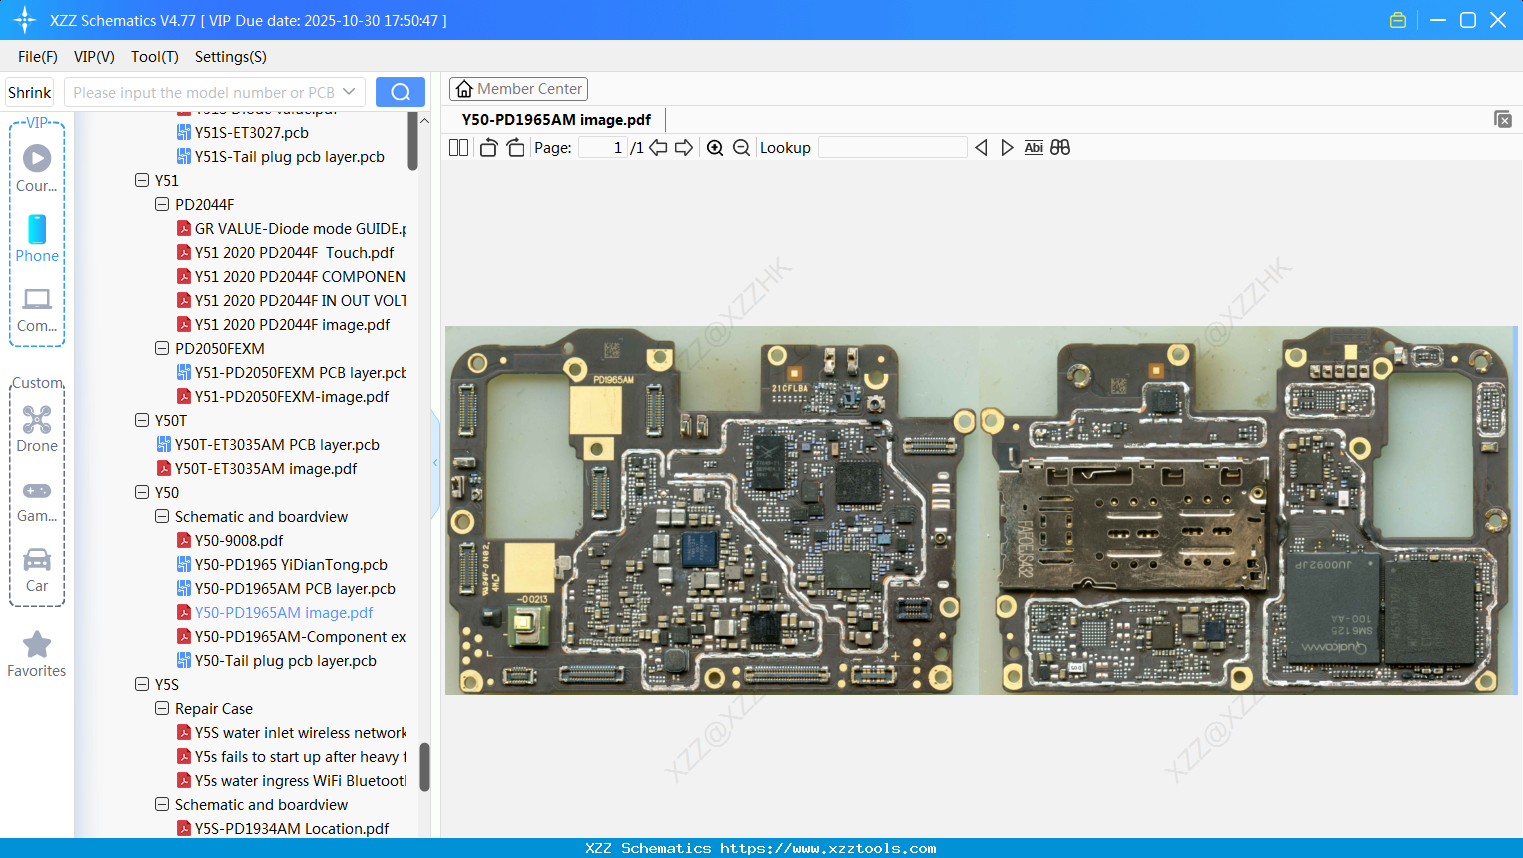Image resolution: width=1523 pixels, height=858 pixels.
Task: Click the Lookup text field
Action: point(892,147)
